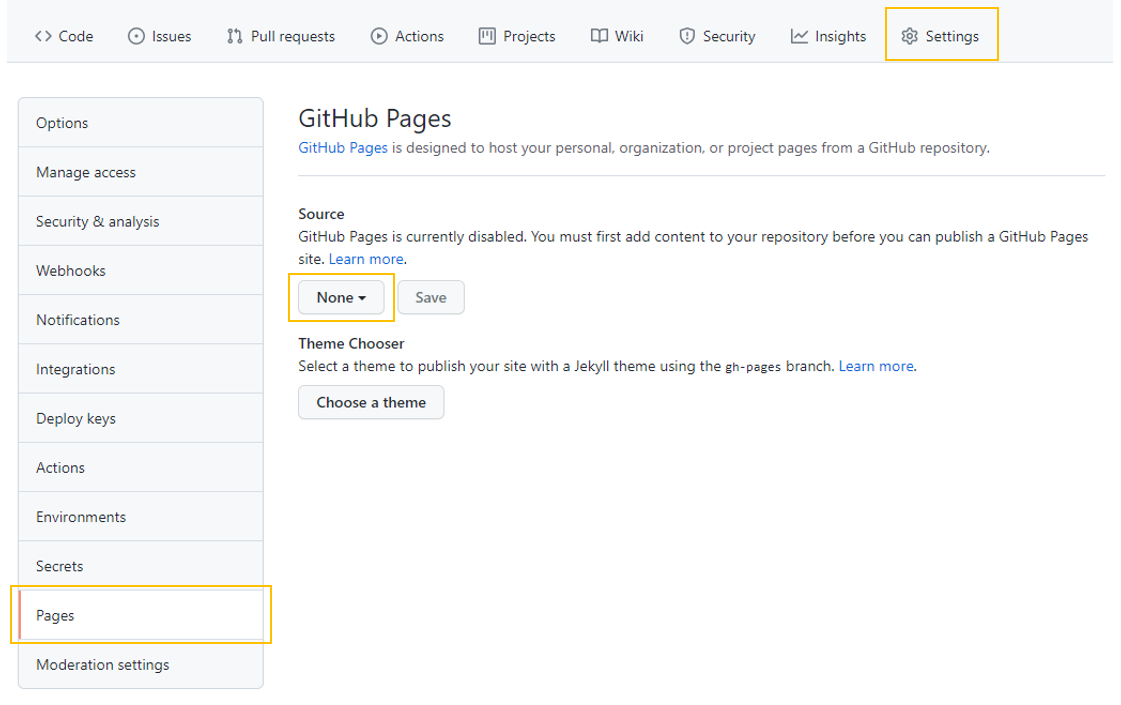Go to Webhooks settings
1121x705 pixels.
coord(141,271)
